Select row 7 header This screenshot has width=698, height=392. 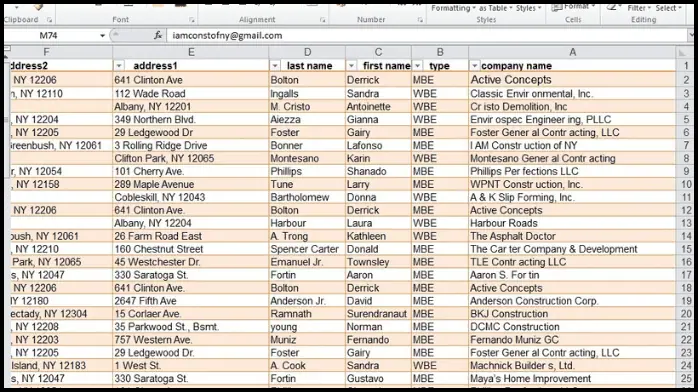(686, 145)
